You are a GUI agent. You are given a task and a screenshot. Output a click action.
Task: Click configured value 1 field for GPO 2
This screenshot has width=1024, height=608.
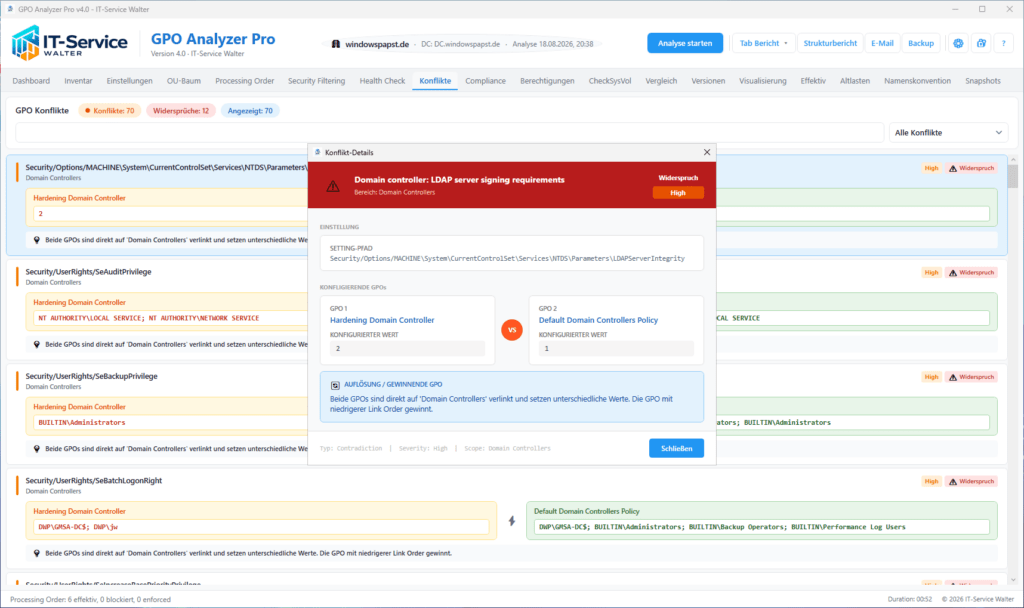coord(616,349)
